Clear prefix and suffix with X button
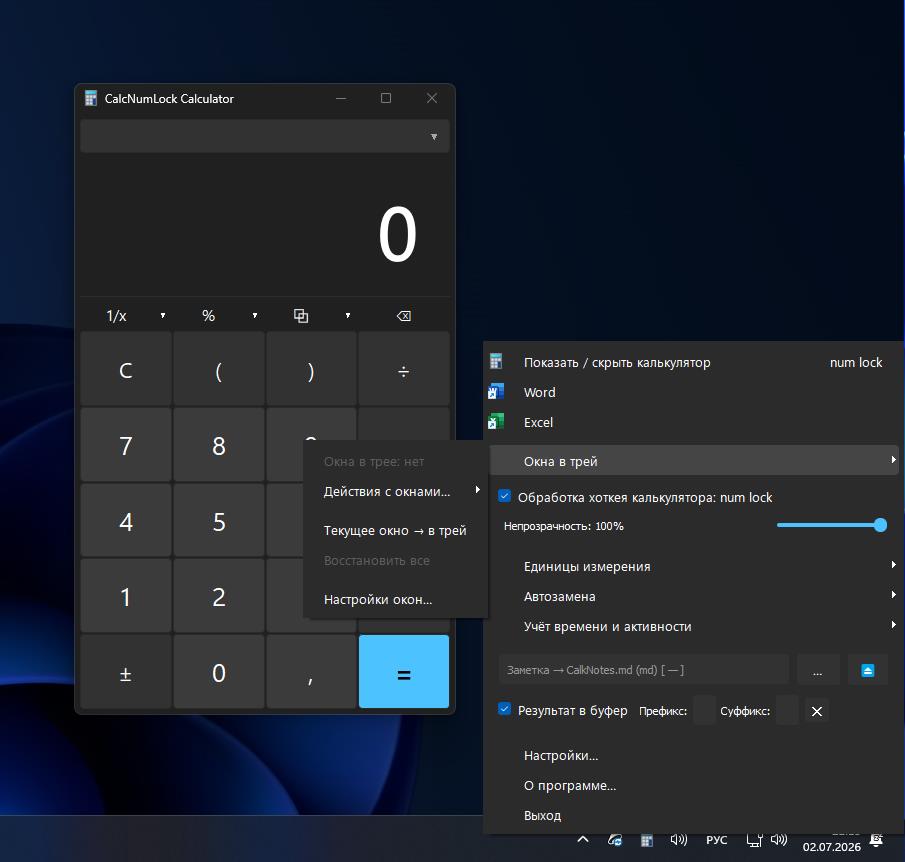The width and height of the screenshot is (905, 862). [x=817, y=711]
